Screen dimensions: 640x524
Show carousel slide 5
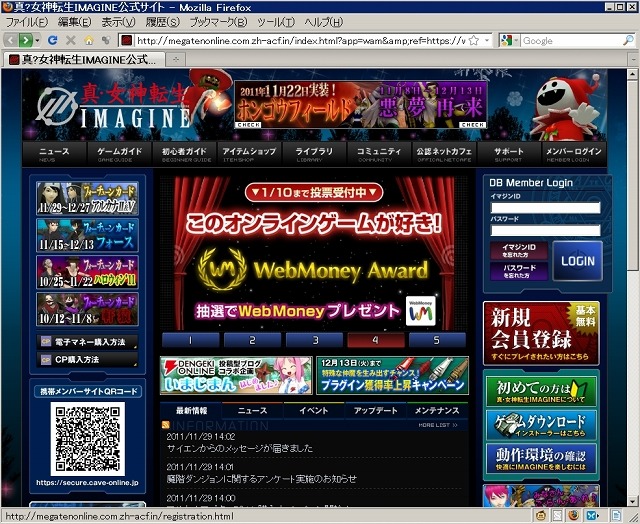pos(437,340)
